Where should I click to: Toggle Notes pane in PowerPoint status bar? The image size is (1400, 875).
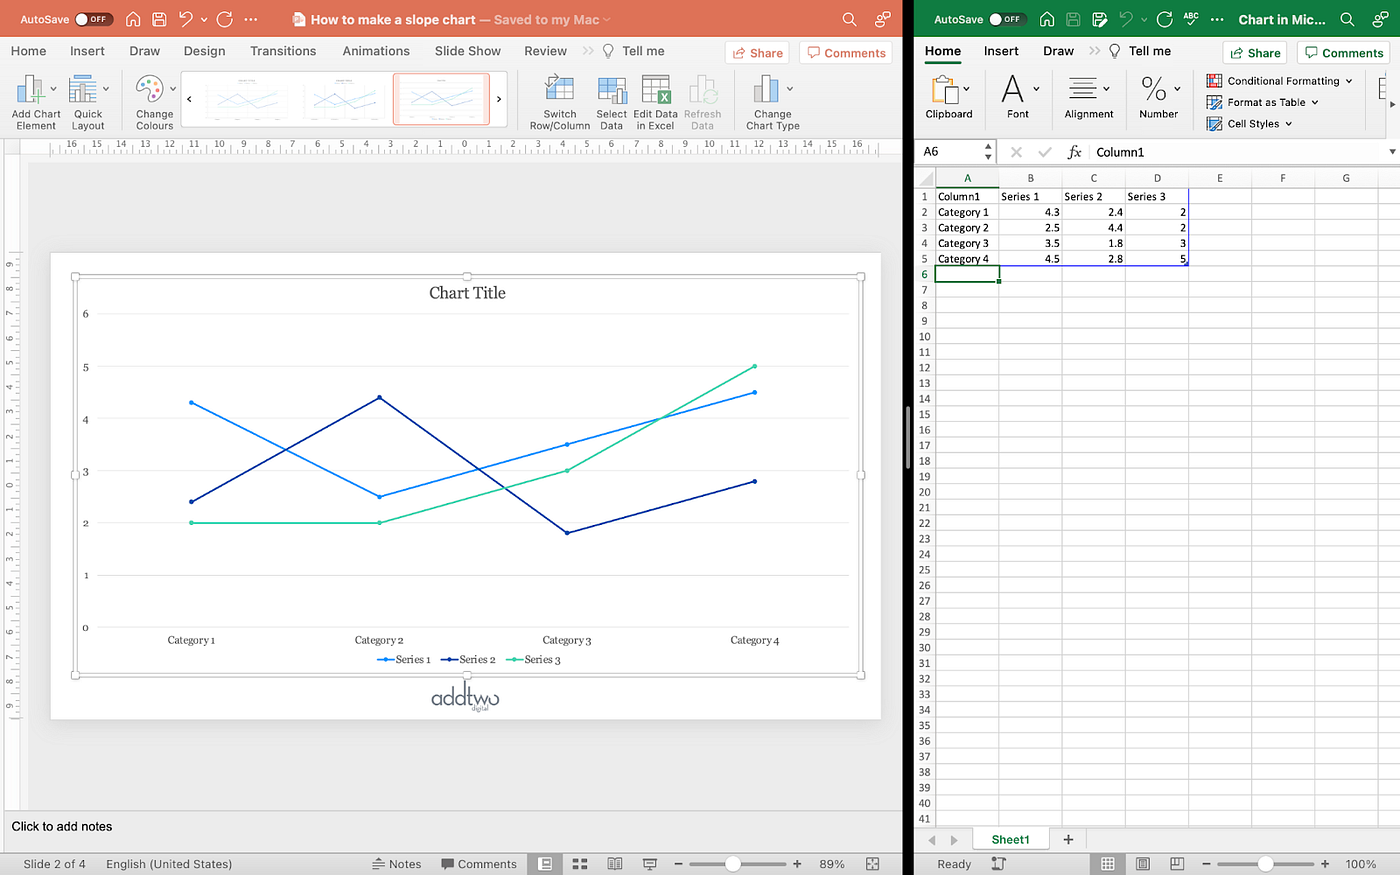coord(397,864)
